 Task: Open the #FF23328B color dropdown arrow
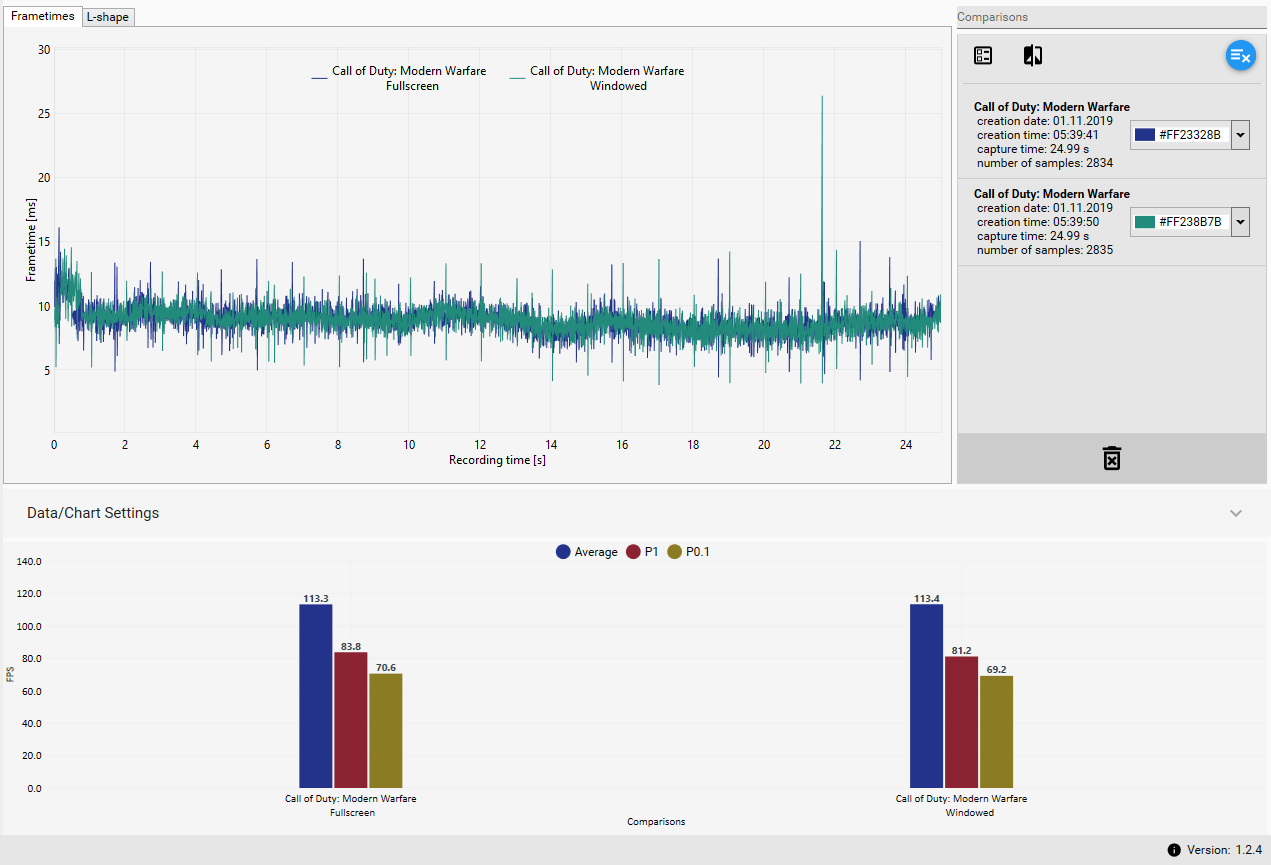pyautogui.click(x=1240, y=135)
